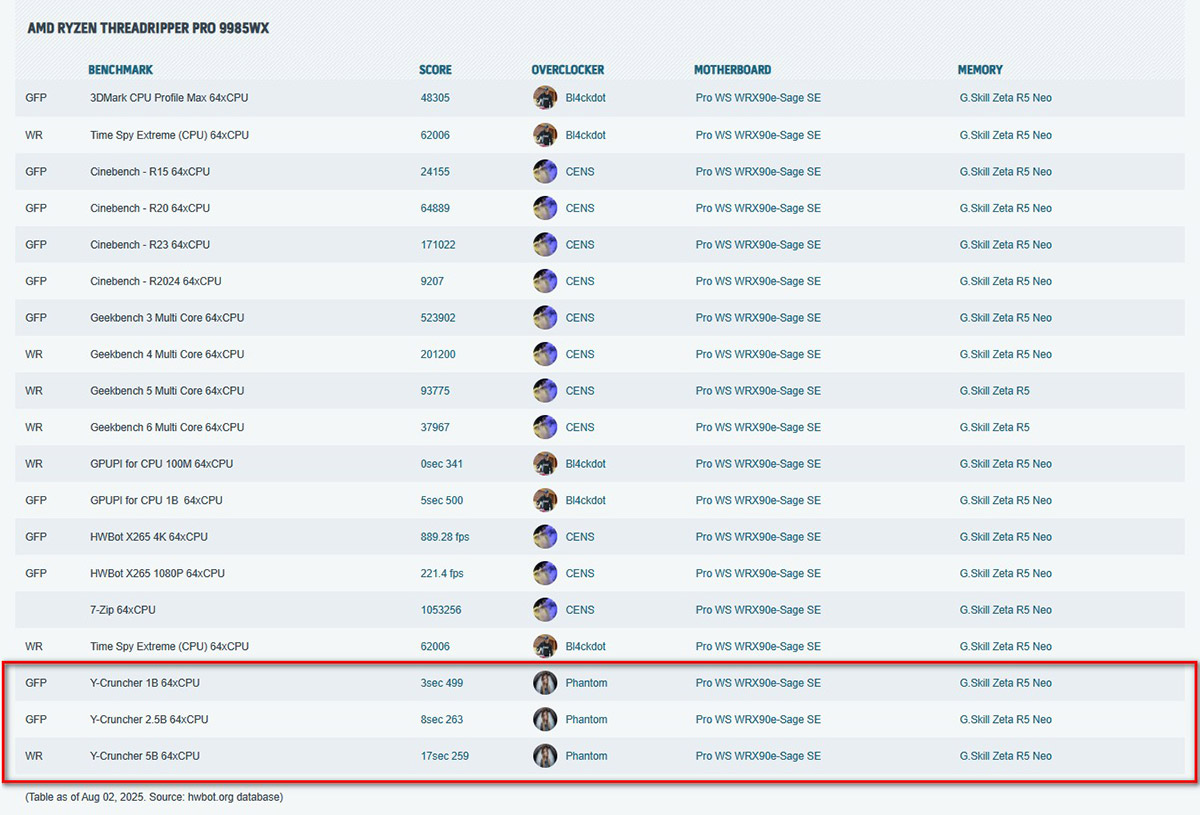Screen dimensions: 1200x815
Task: Click Phantom name in Y-Cruncher 5B row
Action: pyautogui.click(x=586, y=756)
